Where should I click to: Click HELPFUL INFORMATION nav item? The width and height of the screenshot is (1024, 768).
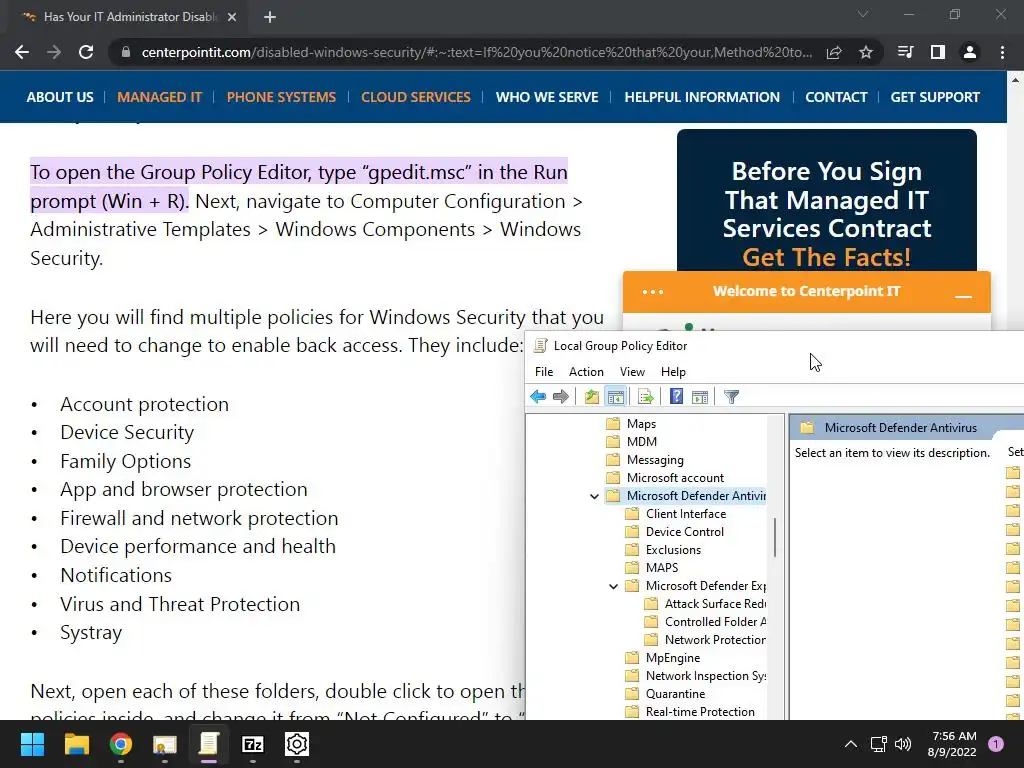[x=702, y=97]
